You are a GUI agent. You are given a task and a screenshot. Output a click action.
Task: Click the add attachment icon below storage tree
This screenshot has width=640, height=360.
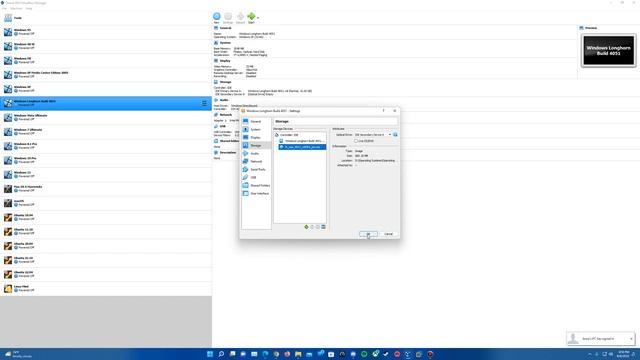coord(318,227)
